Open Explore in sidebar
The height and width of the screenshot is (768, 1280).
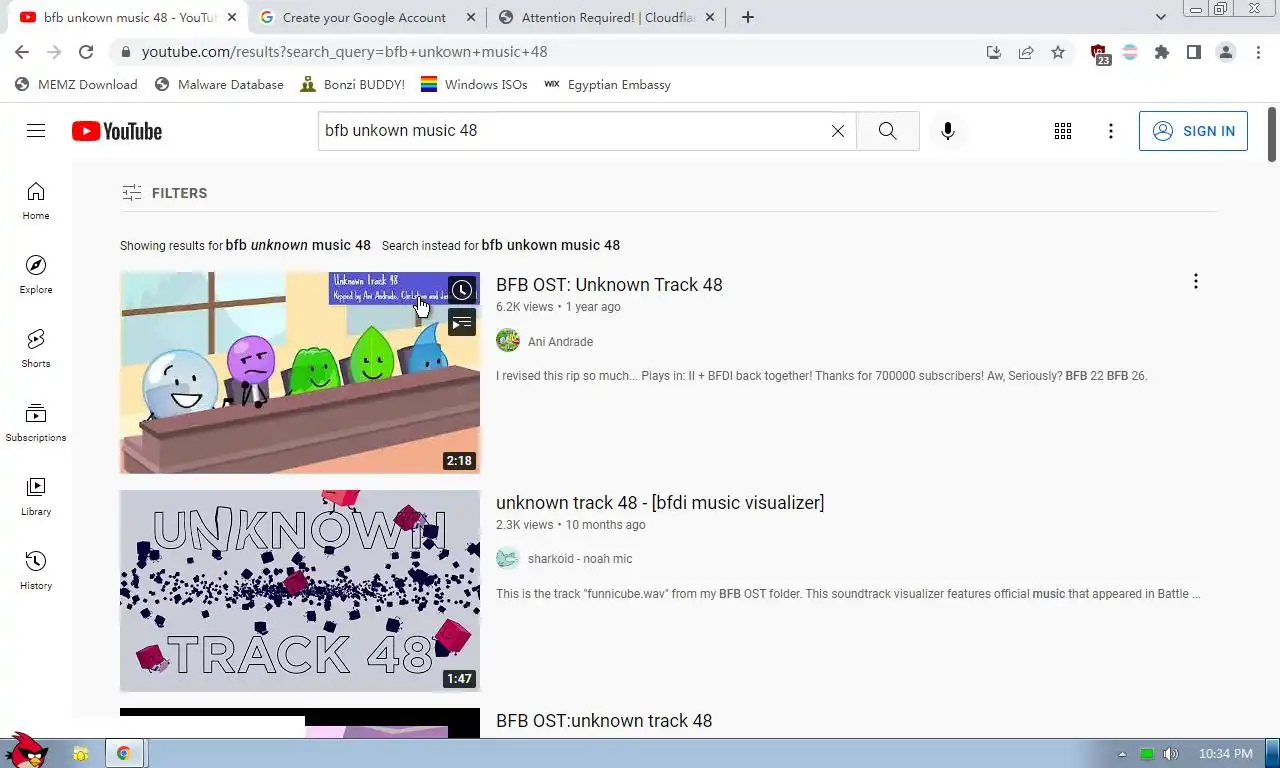click(x=36, y=274)
